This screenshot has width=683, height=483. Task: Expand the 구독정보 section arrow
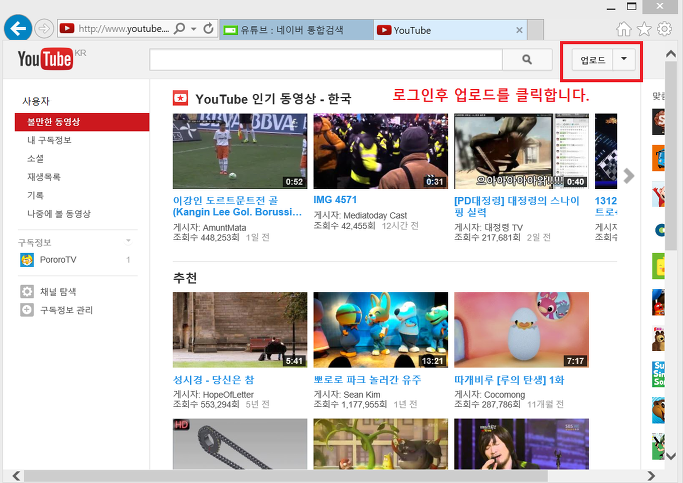click(128, 240)
